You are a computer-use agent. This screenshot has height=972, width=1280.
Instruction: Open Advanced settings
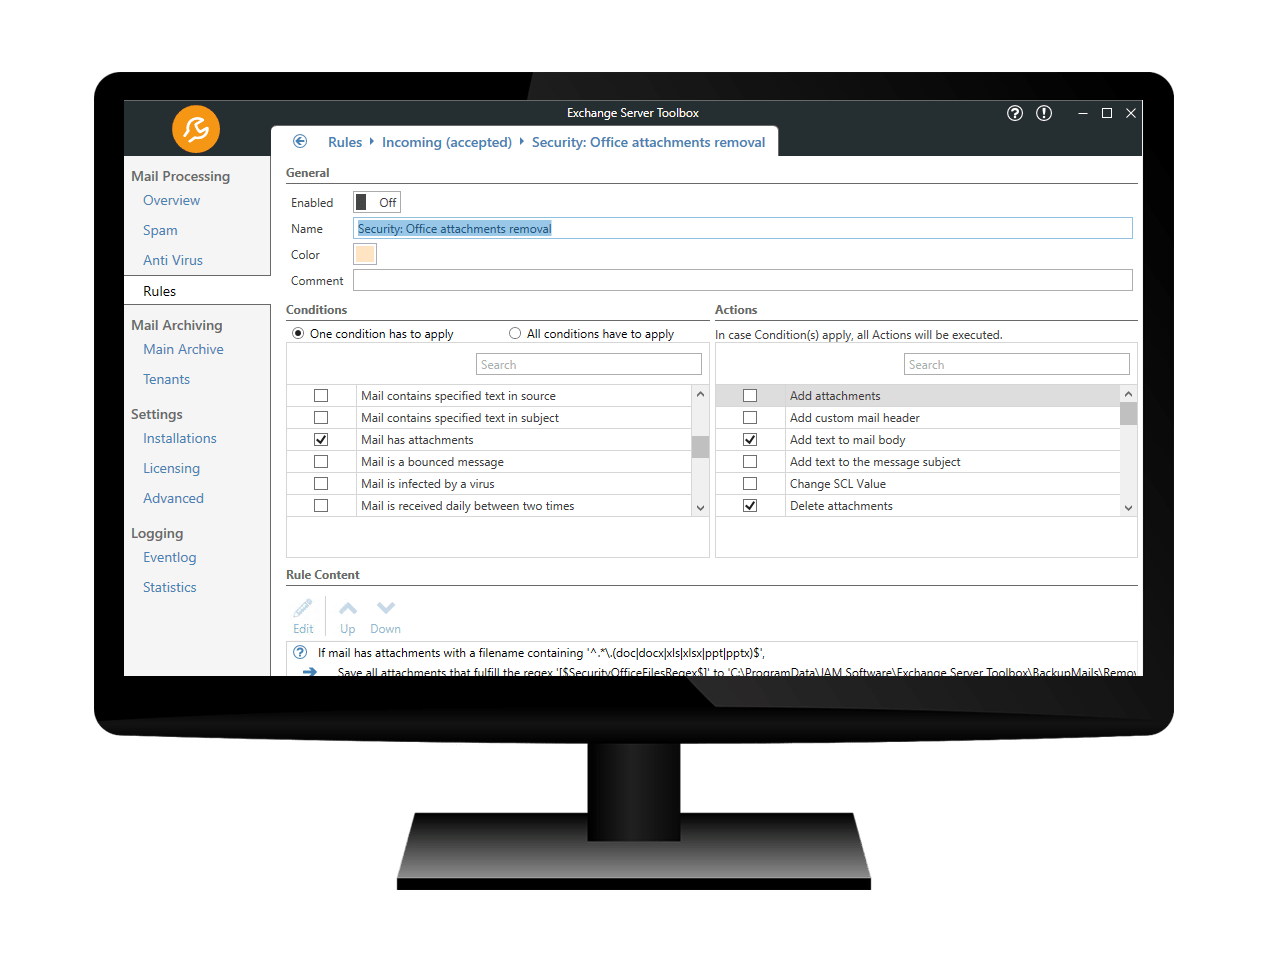pyautogui.click(x=173, y=498)
